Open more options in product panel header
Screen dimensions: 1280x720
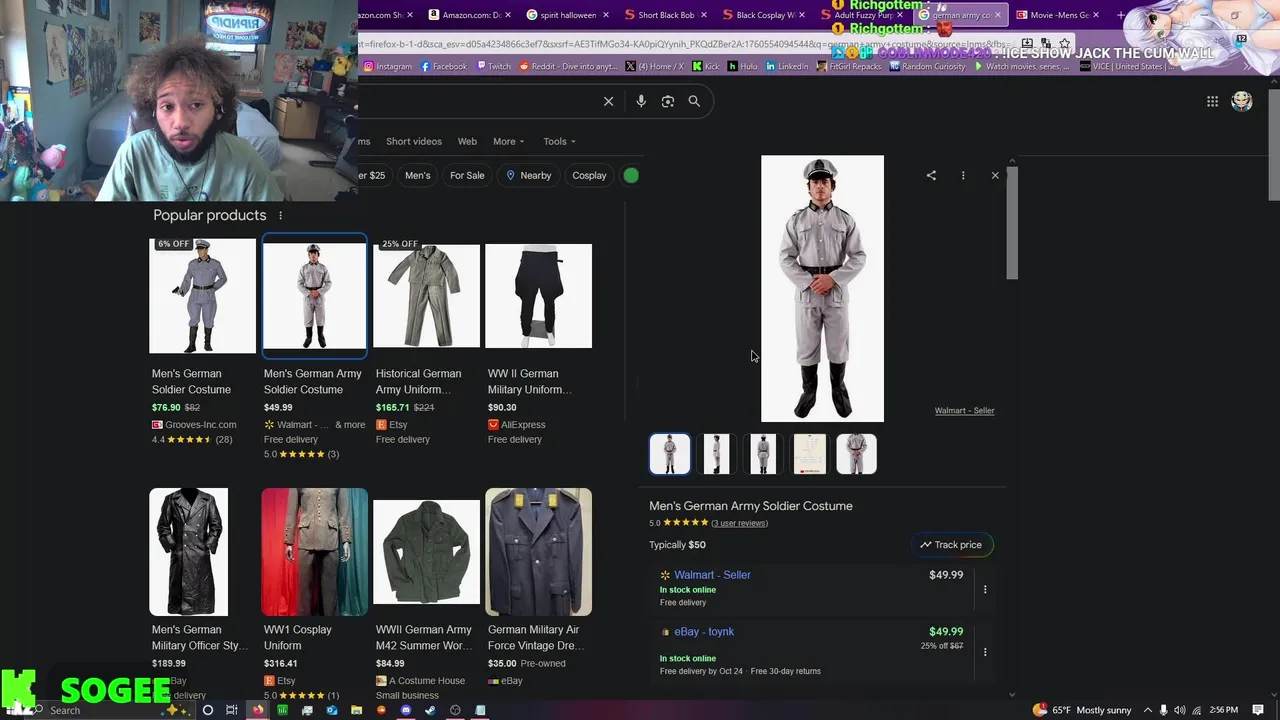tap(963, 175)
